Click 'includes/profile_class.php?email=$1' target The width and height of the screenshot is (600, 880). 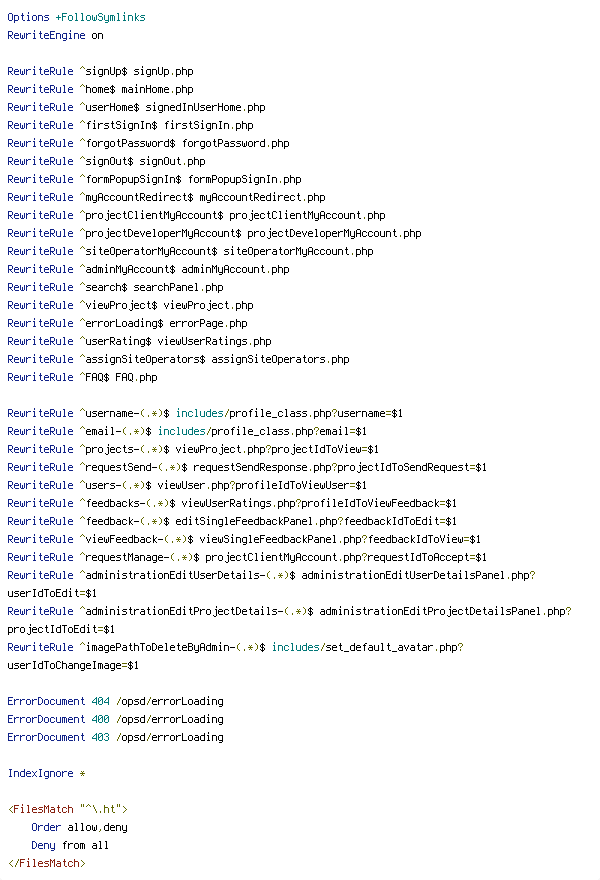tap(263, 430)
